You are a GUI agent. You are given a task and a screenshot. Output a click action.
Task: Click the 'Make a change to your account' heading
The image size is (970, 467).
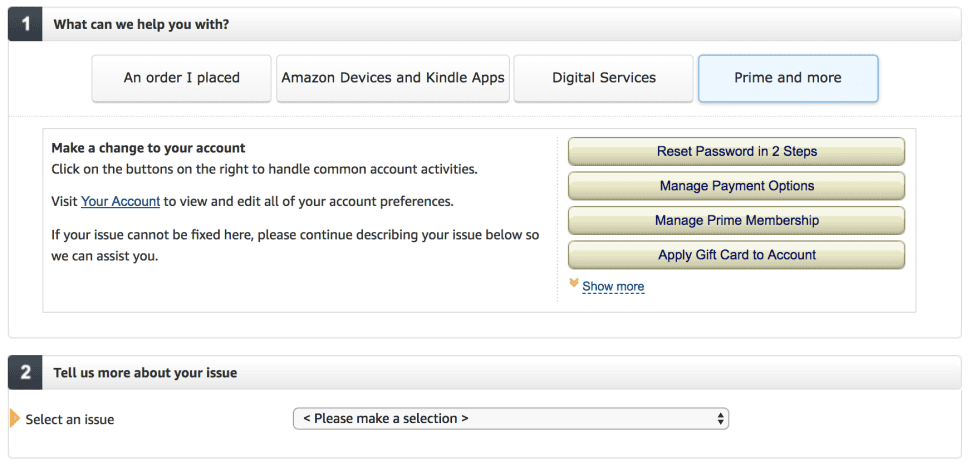pos(148,148)
